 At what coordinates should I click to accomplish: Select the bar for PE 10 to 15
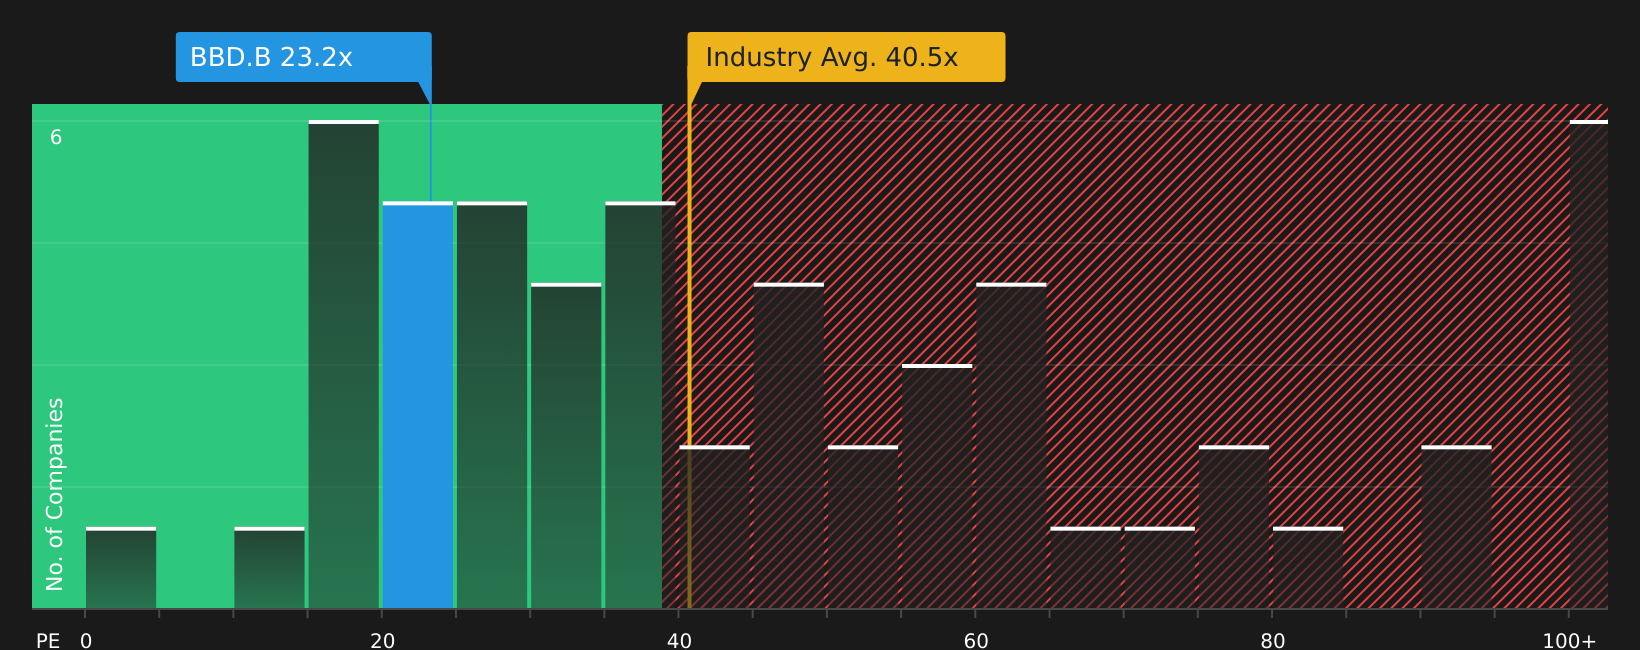(269, 568)
